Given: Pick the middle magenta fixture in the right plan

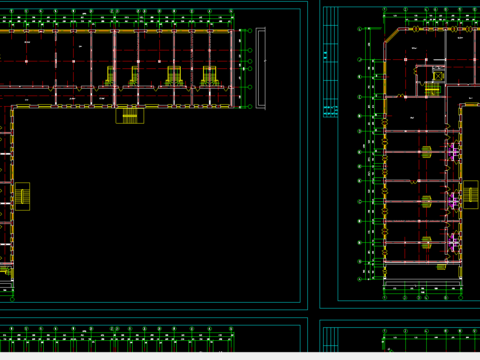Looking at the screenshot, I should pyautogui.click(x=453, y=201).
